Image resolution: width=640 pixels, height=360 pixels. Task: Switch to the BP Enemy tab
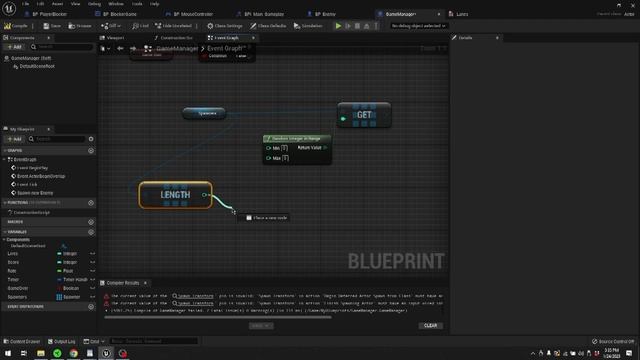coord(325,14)
